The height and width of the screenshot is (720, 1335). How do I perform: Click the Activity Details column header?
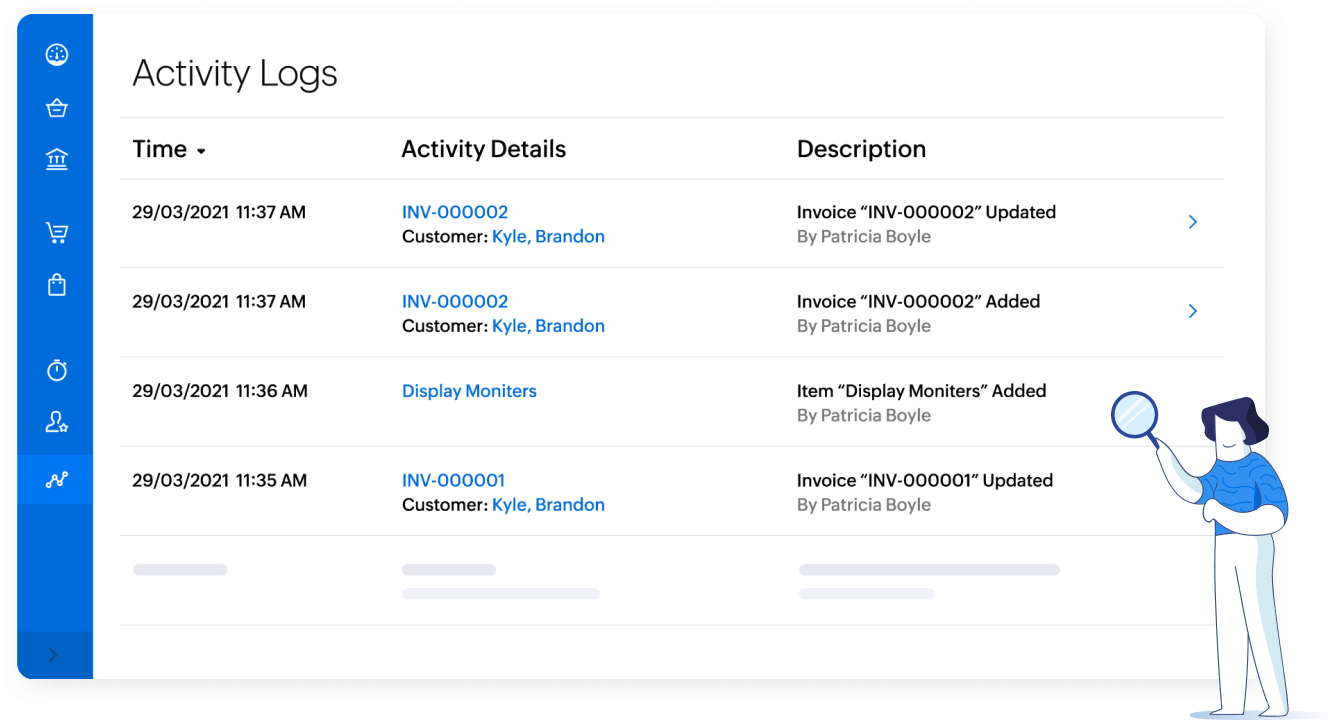pyautogui.click(x=484, y=149)
